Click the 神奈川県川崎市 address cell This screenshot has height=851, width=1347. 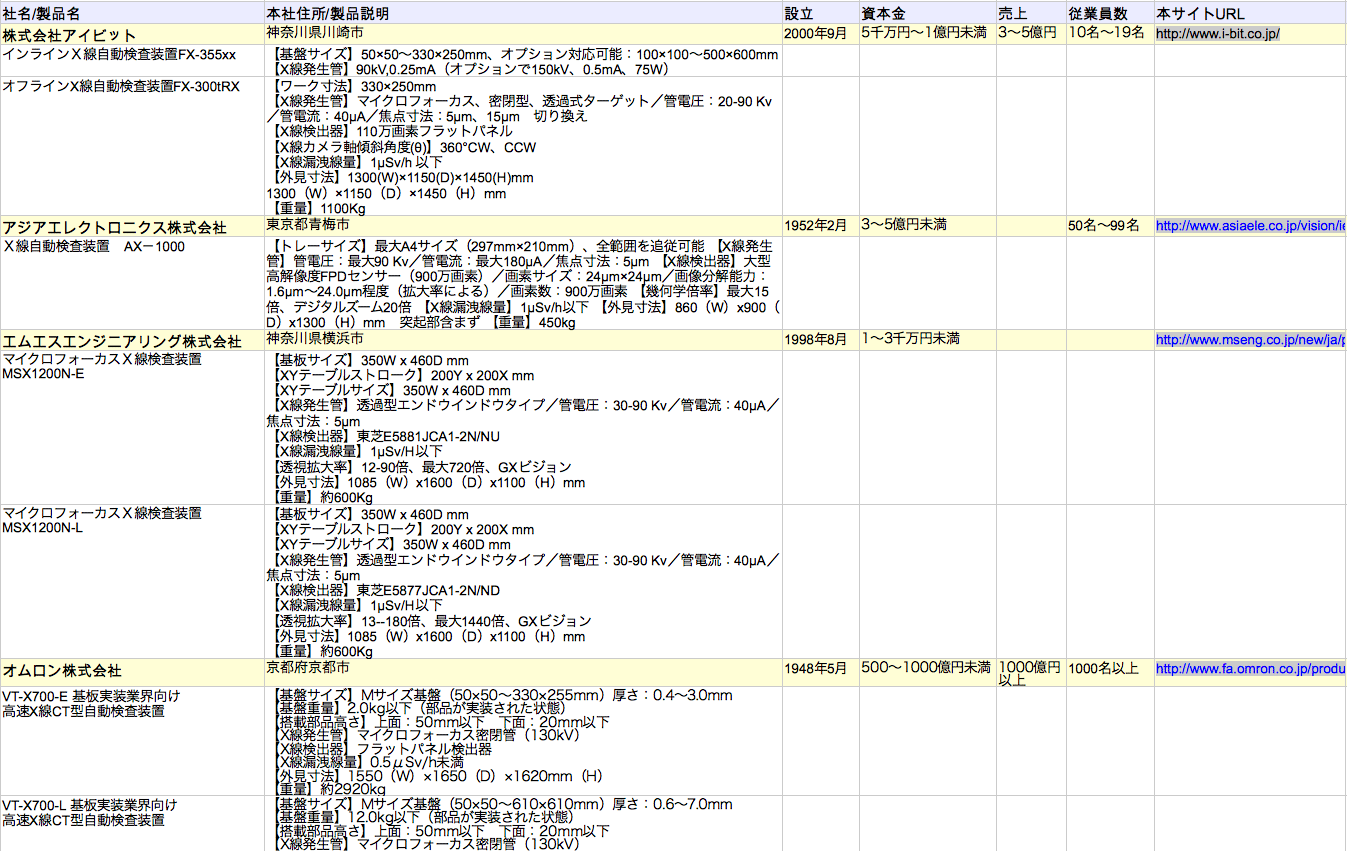(523, 35)
